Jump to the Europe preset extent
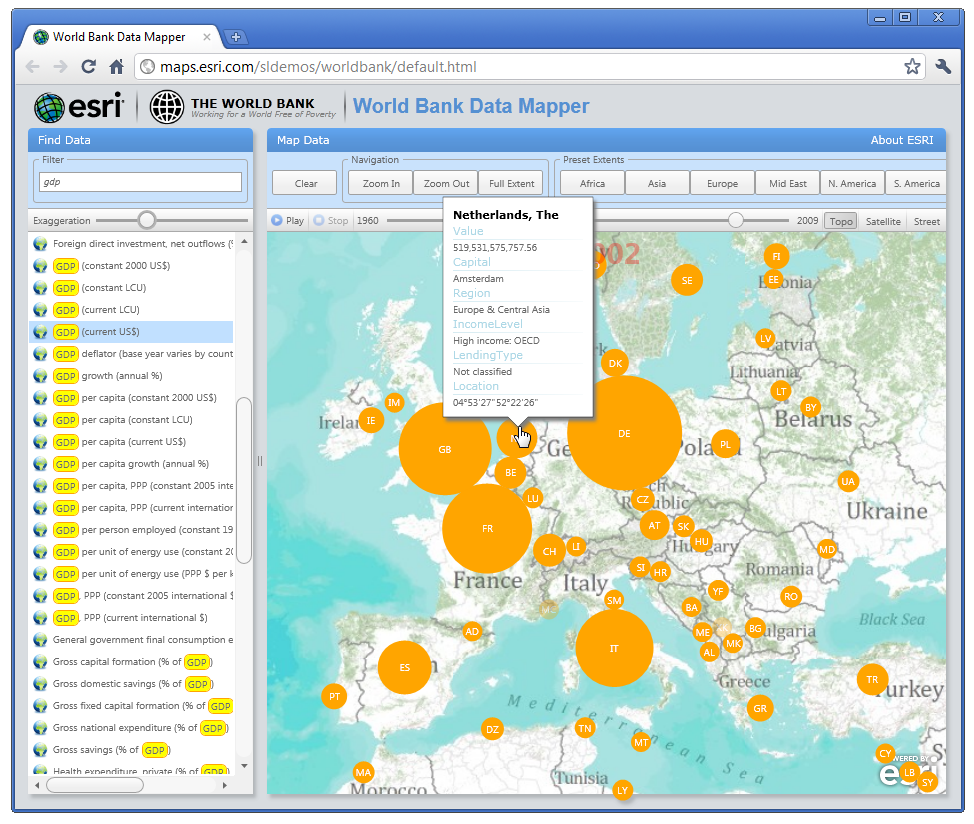 pyautogui.click(x=722, y=183)
